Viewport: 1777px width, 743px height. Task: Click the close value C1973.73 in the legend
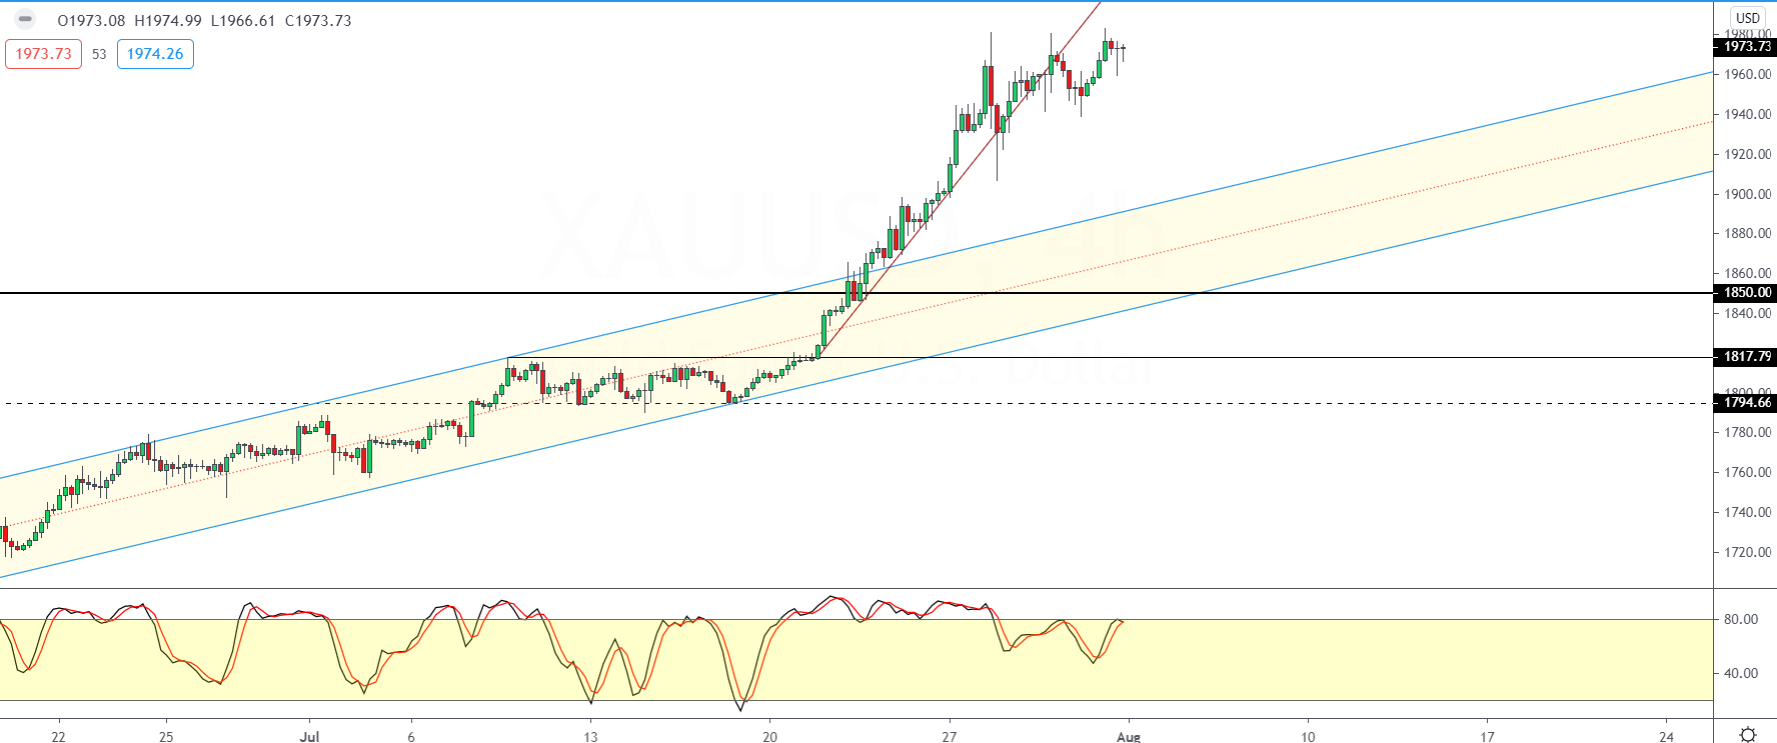pyautogui.click(x=318, y=21)
